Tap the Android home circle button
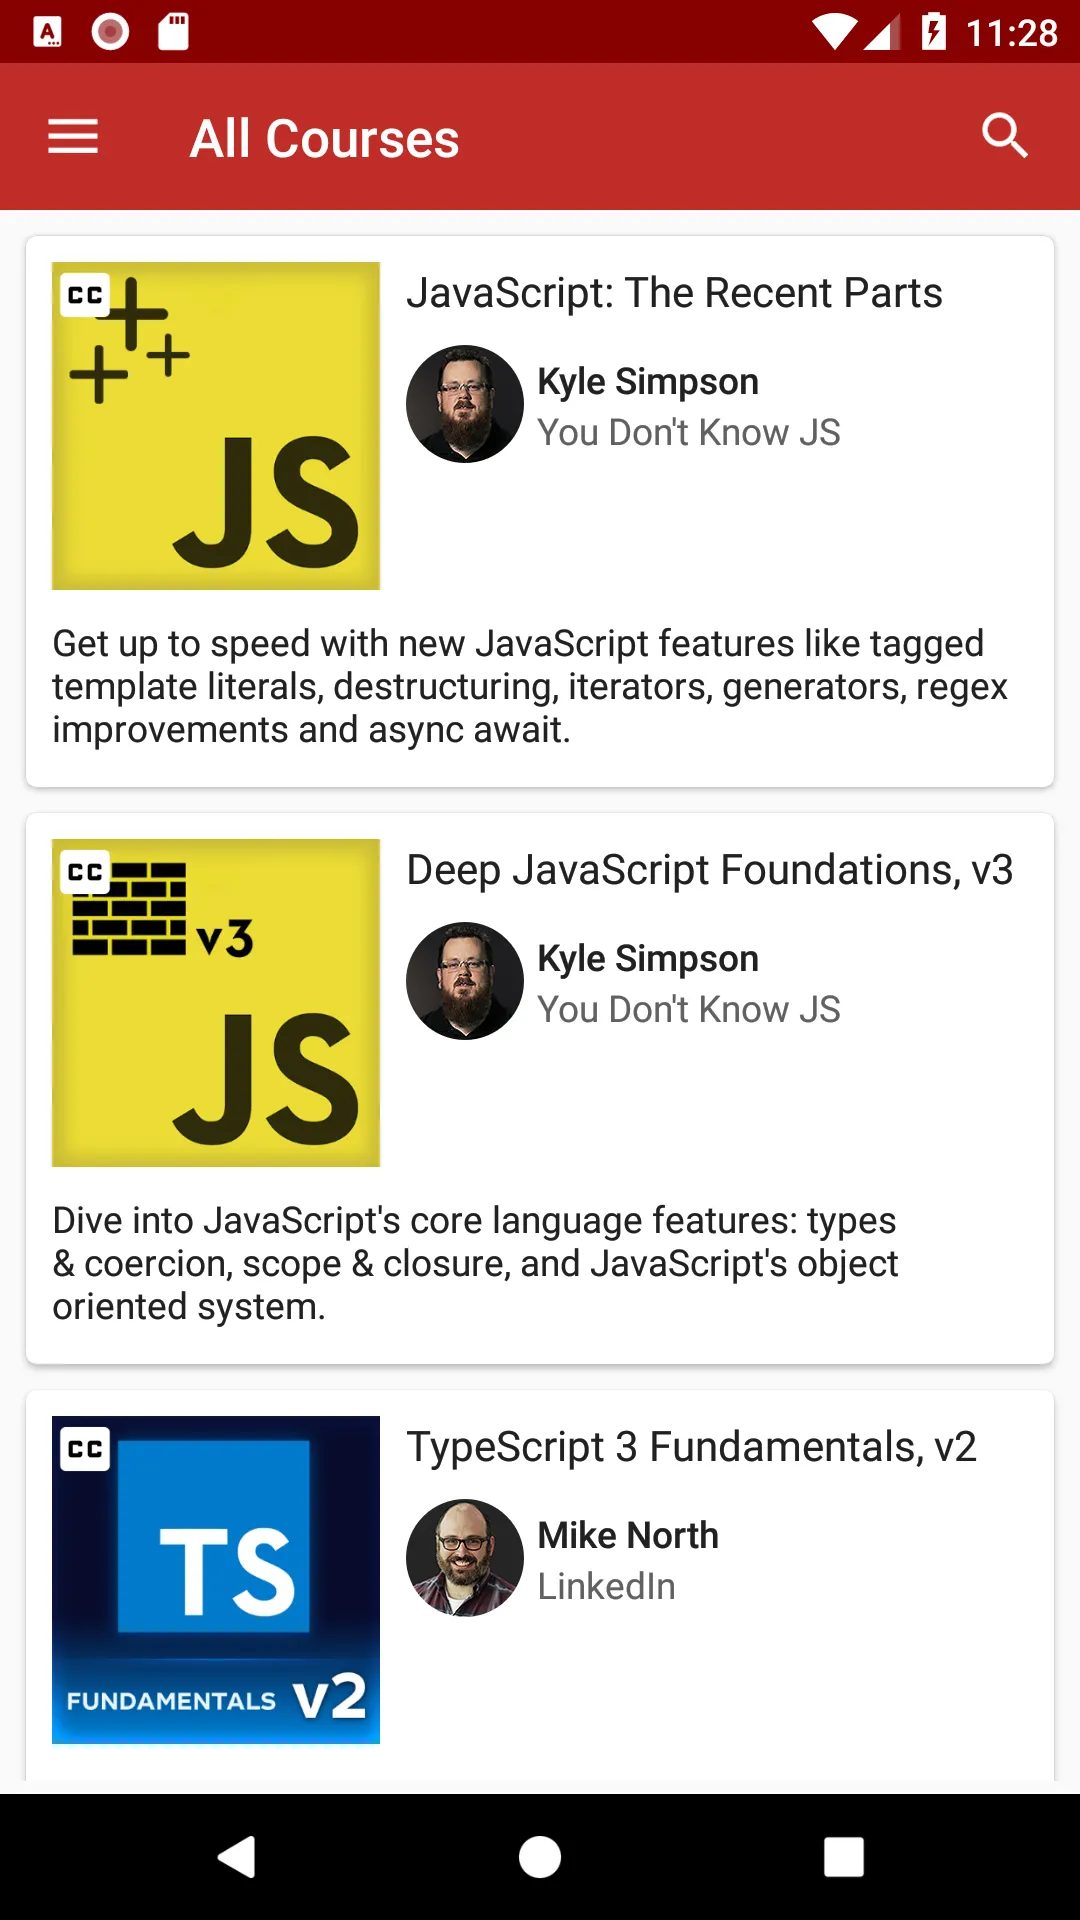The height and width of the screenshot is (1920, 1080). tap(540, 1857)
